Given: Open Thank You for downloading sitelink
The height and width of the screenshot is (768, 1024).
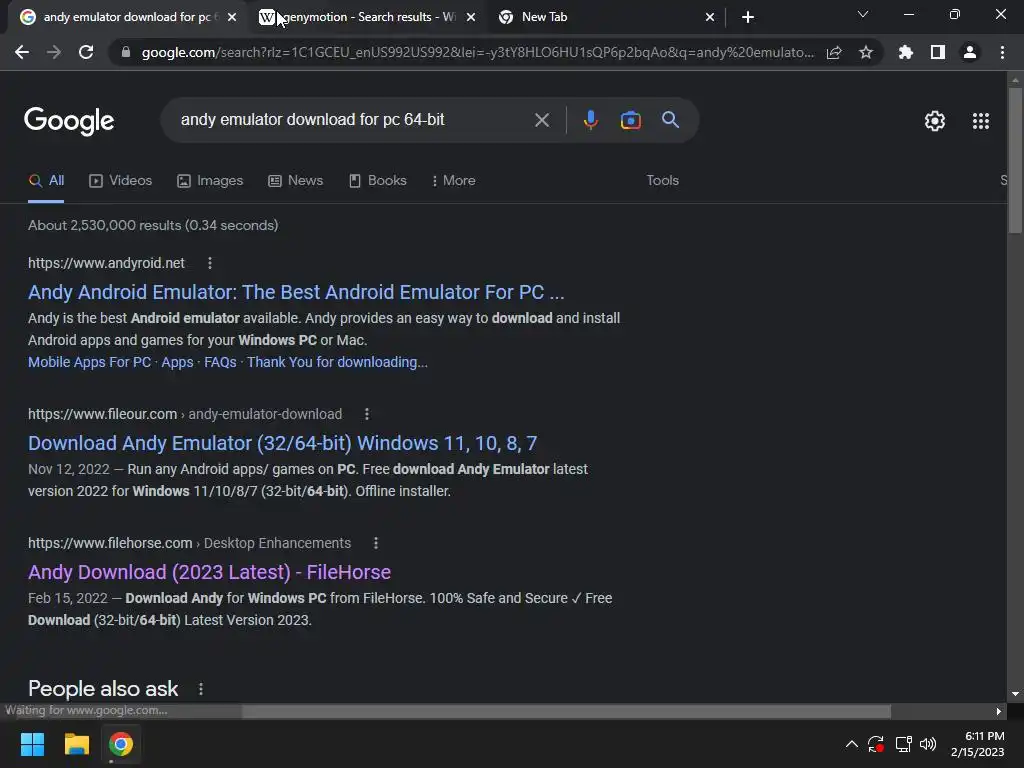Looking at the screenshot, I should click(337, 362).
